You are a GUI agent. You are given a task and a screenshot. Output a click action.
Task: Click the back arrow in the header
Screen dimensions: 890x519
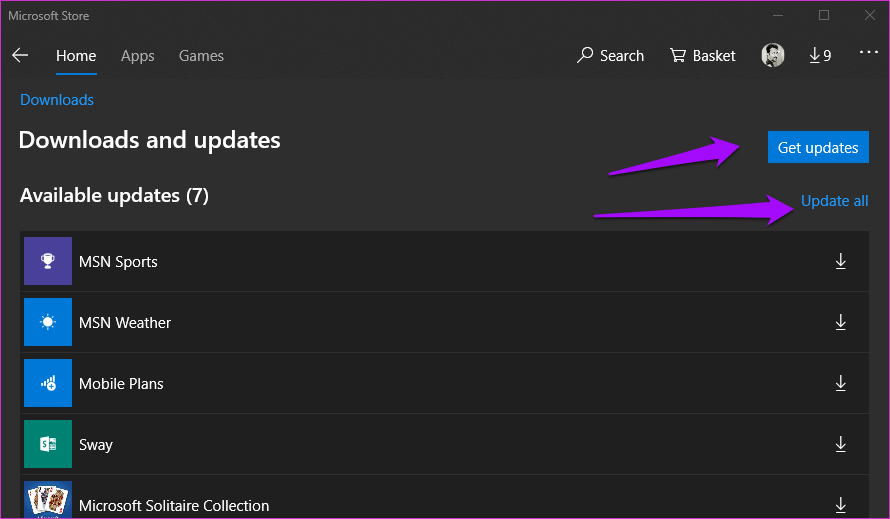20,56
